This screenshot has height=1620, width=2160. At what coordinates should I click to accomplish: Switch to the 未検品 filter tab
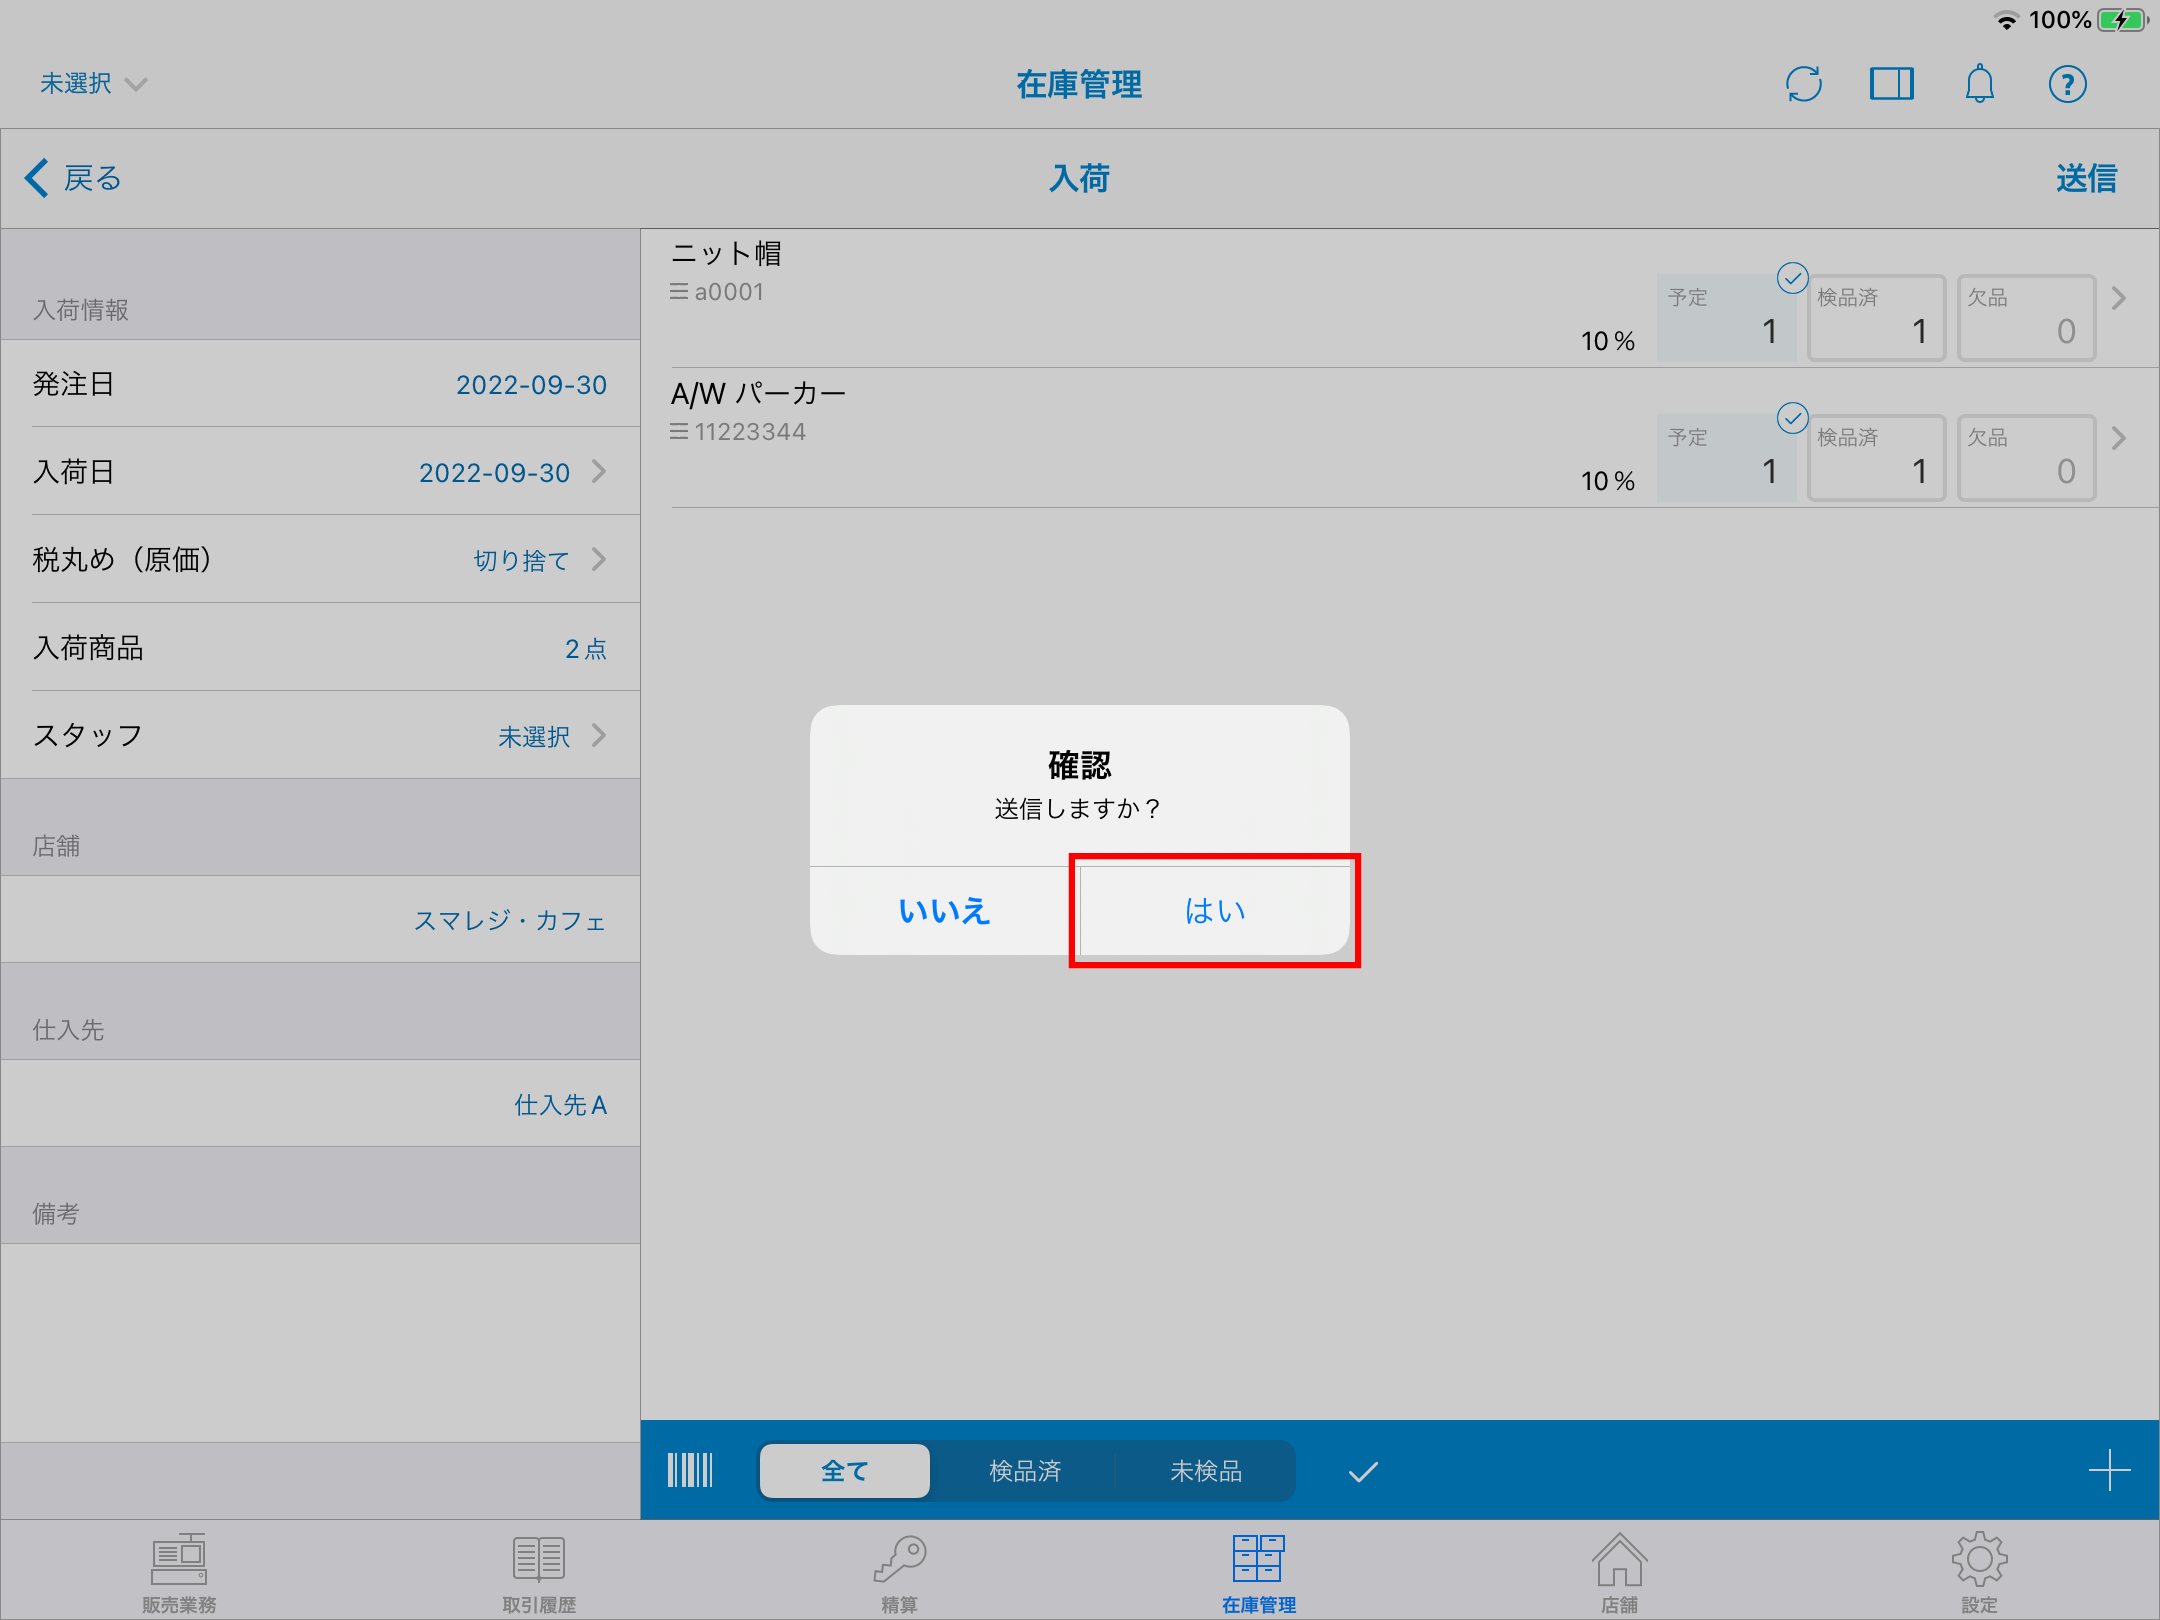1205,1471
